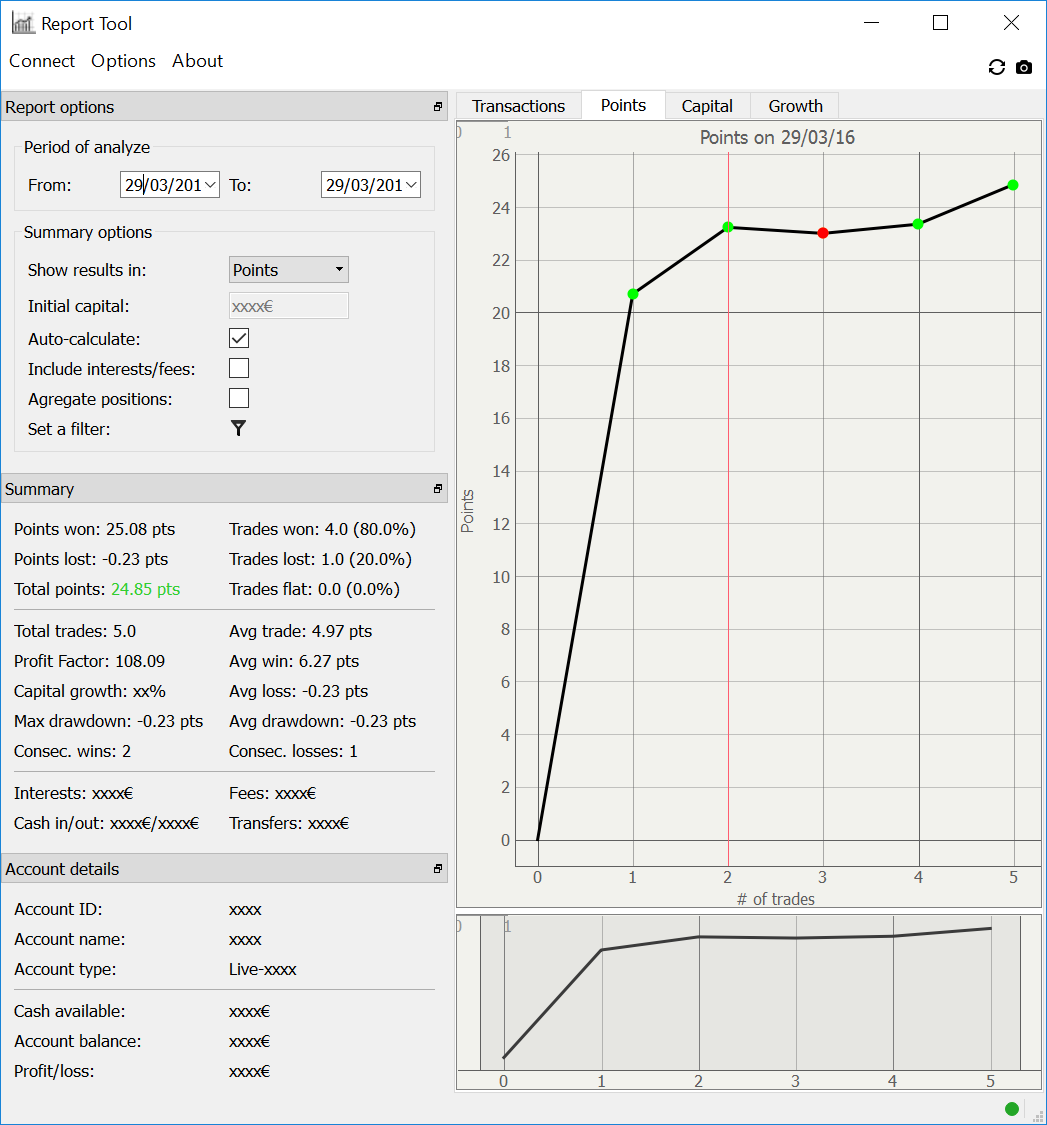Click the Points on 29/03/16 chart title
1047x1125 pixels.
click(777, 138)
